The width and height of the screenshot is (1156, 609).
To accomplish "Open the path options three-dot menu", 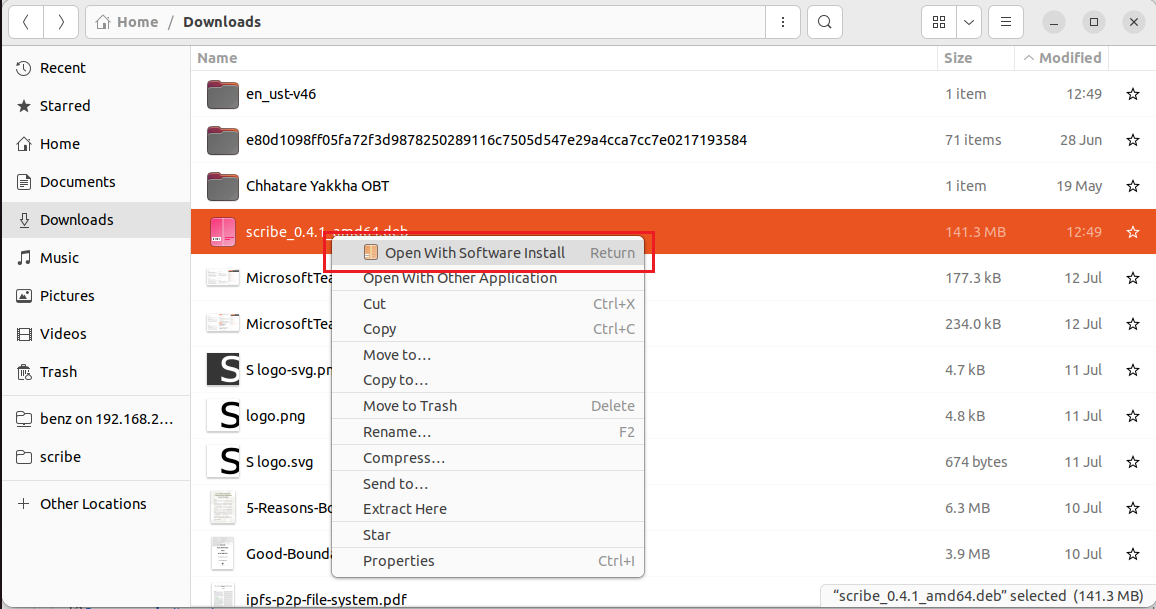I will (782, 22).
